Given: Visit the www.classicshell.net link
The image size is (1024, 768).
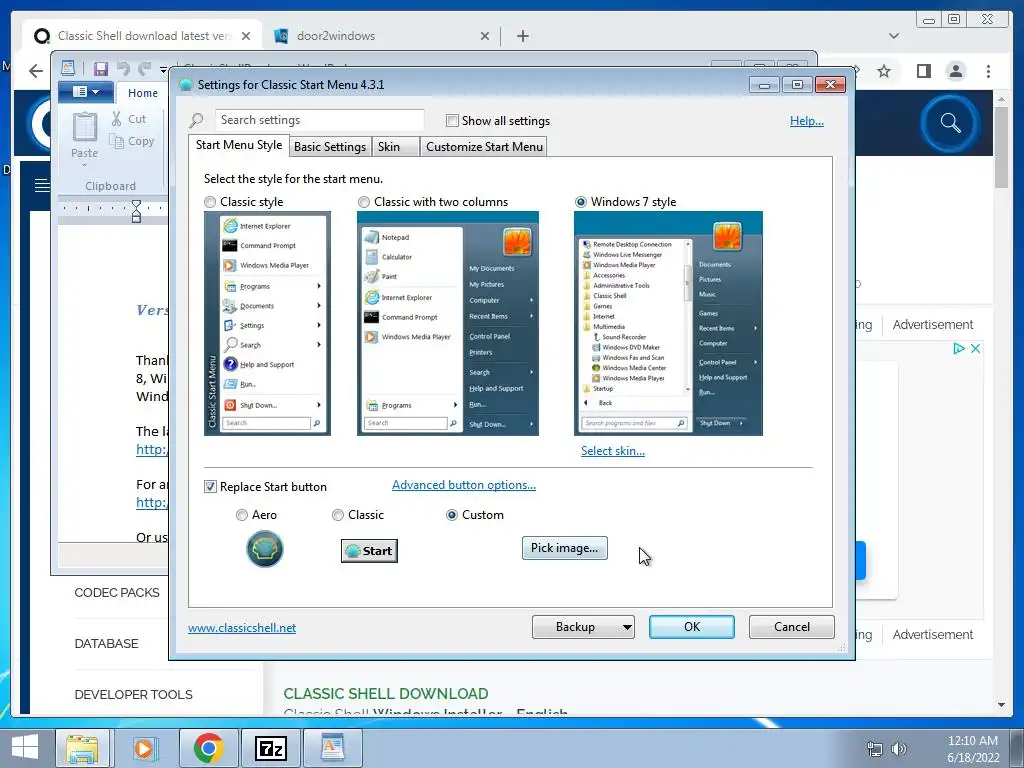Looking at the screenshot, I should 242,628.
